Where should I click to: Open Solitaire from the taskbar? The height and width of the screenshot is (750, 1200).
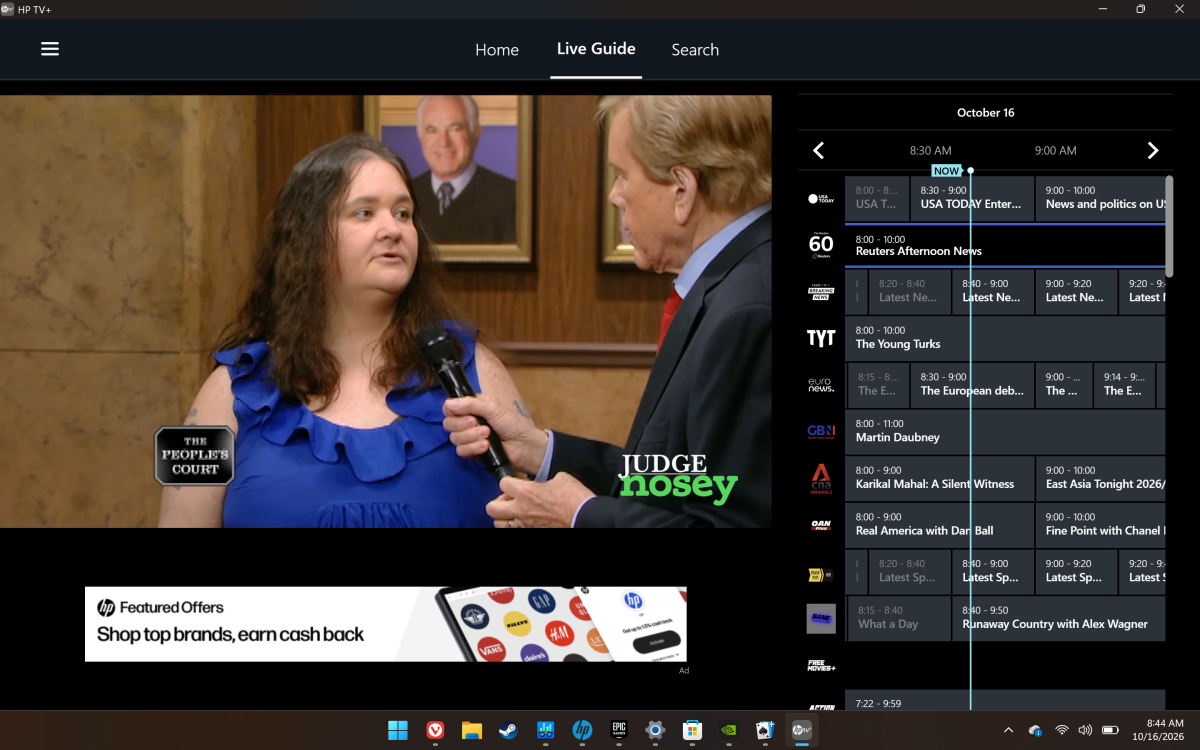pos(765,730)
